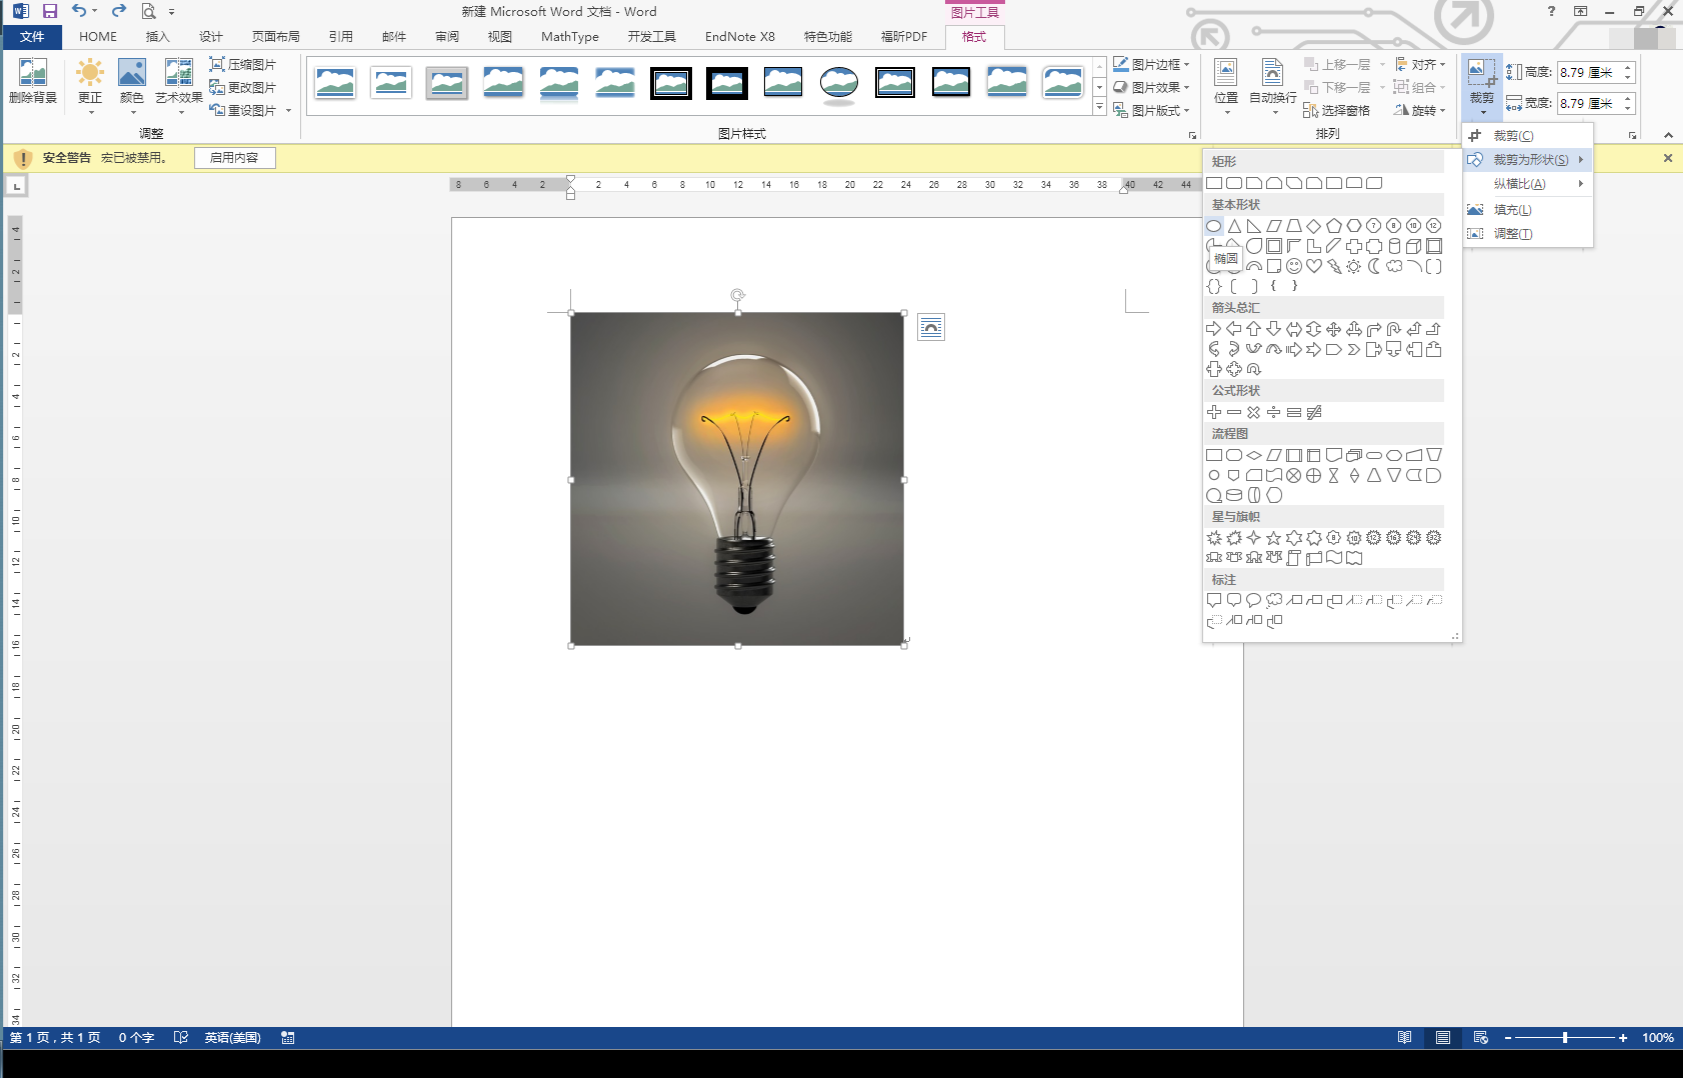This screenshot has height=1078, width=1683.
Task: Switch to the 页面布局 tab
Action: click(x=276, y=37)
